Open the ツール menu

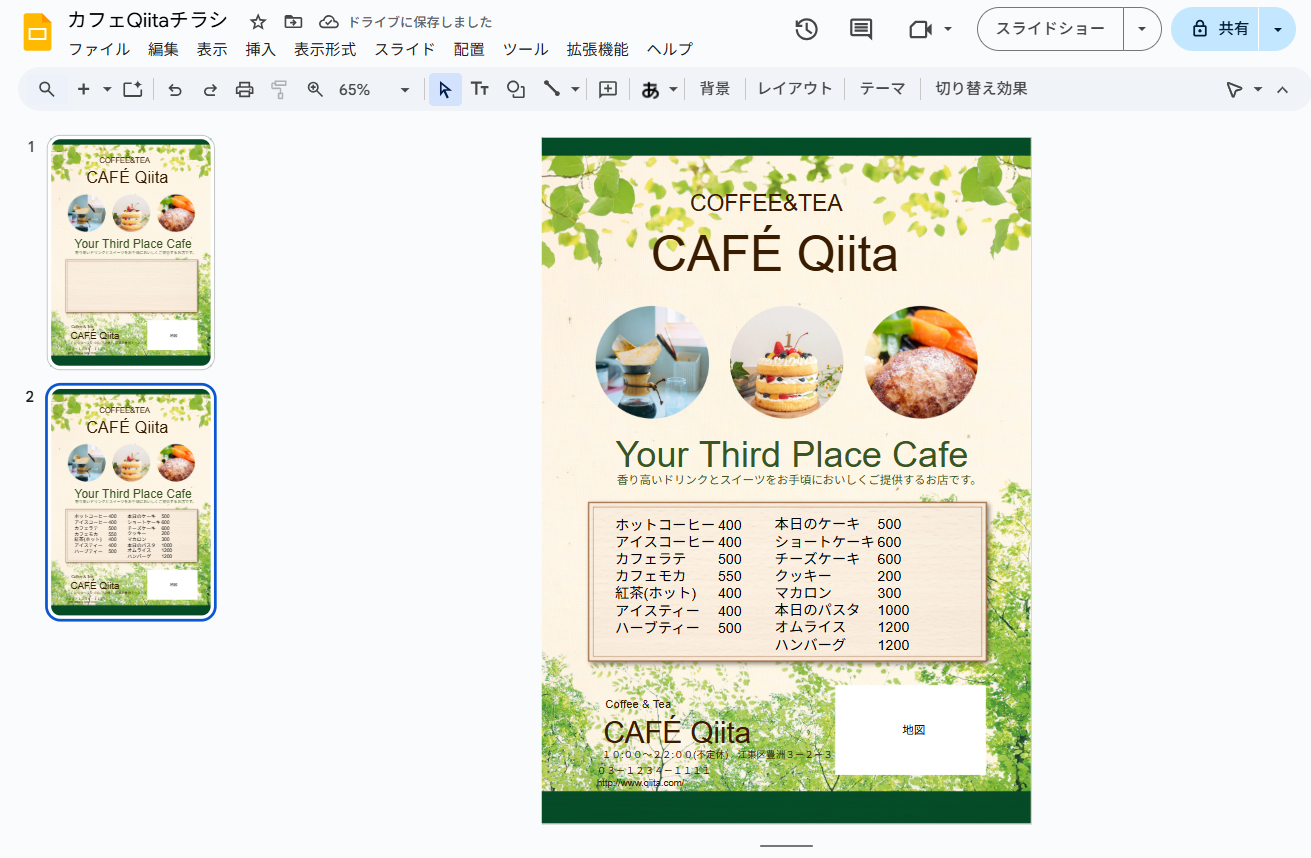pos(525,49)
